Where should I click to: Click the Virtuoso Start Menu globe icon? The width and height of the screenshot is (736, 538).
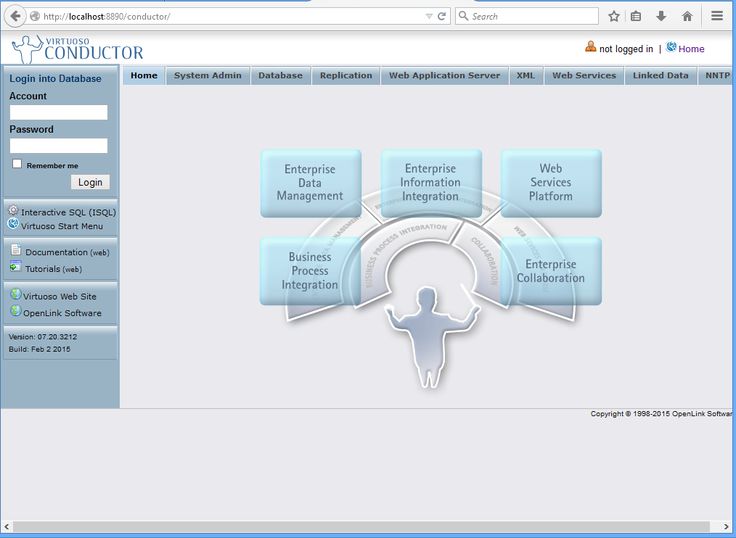click(13, 224)
